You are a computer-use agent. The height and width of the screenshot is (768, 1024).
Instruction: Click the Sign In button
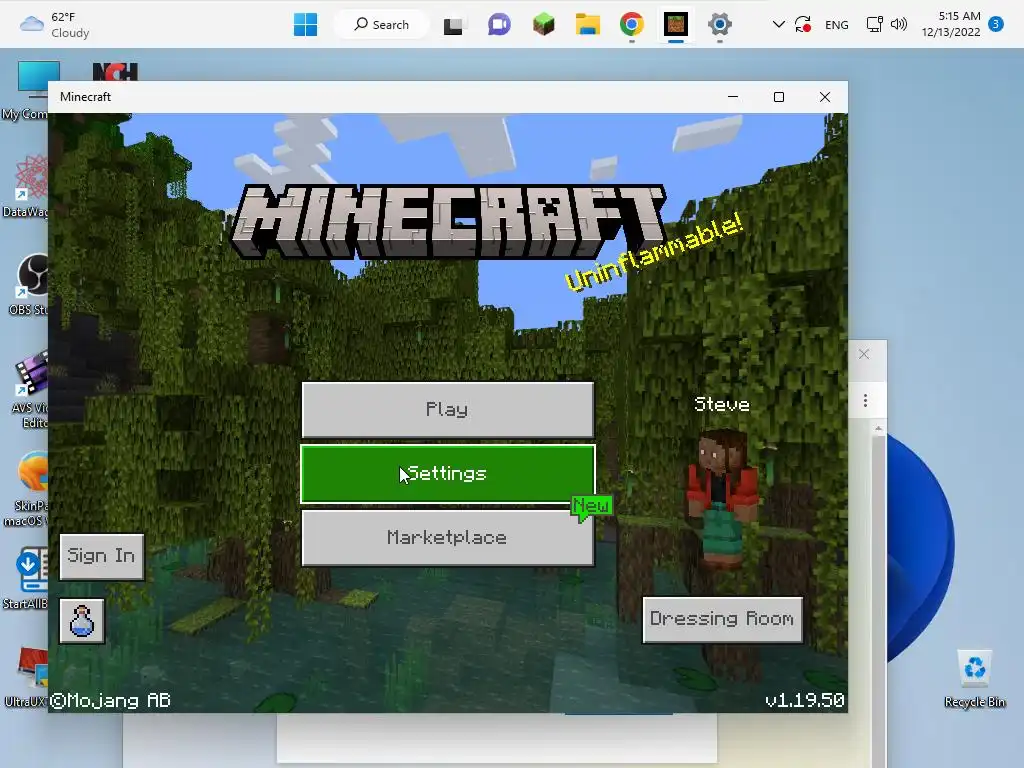101,556
